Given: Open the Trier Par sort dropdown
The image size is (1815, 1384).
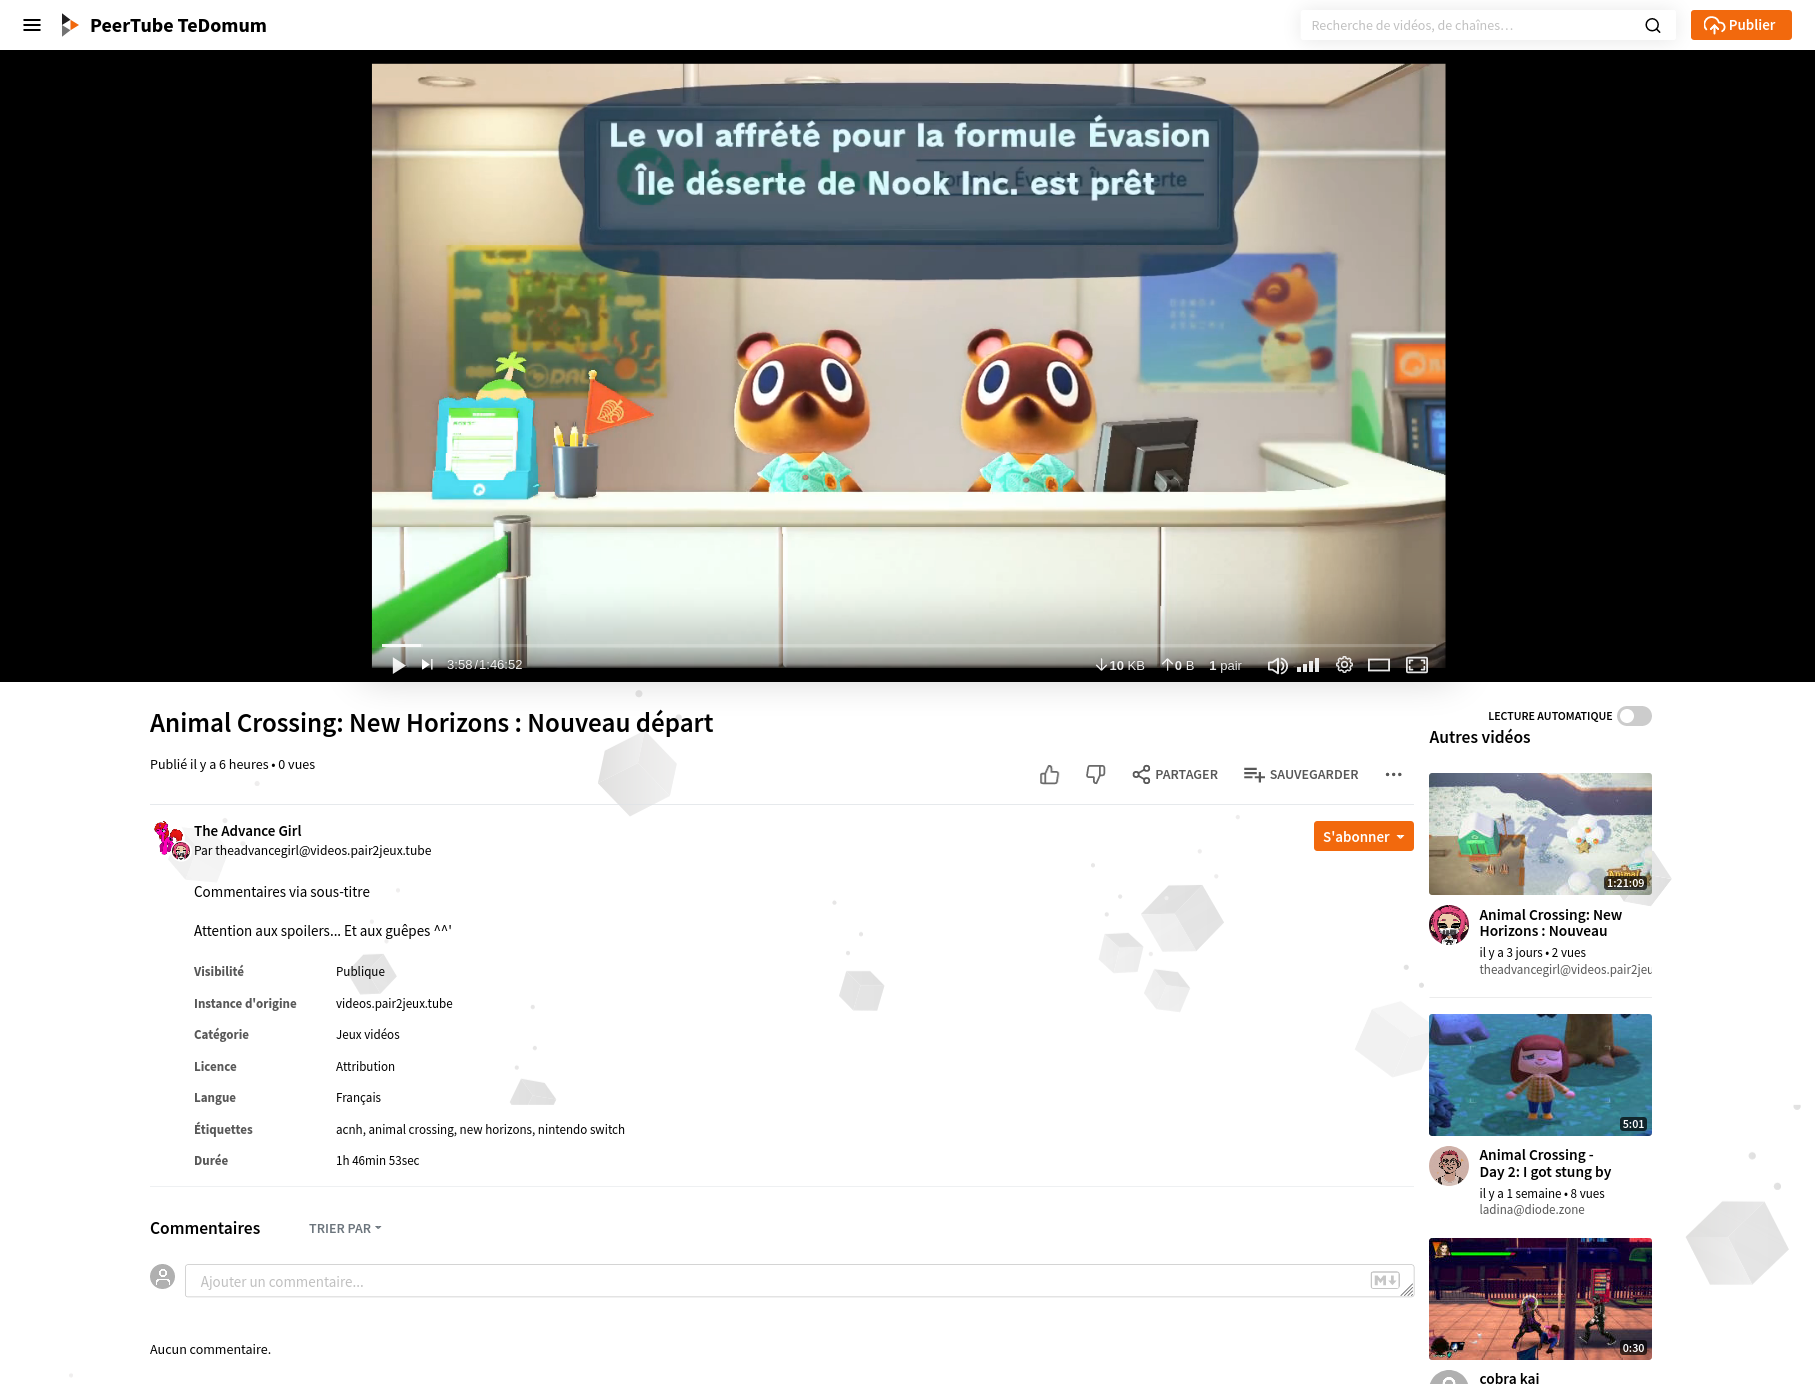Looking at the screenshot, I should pos(345,1228).
